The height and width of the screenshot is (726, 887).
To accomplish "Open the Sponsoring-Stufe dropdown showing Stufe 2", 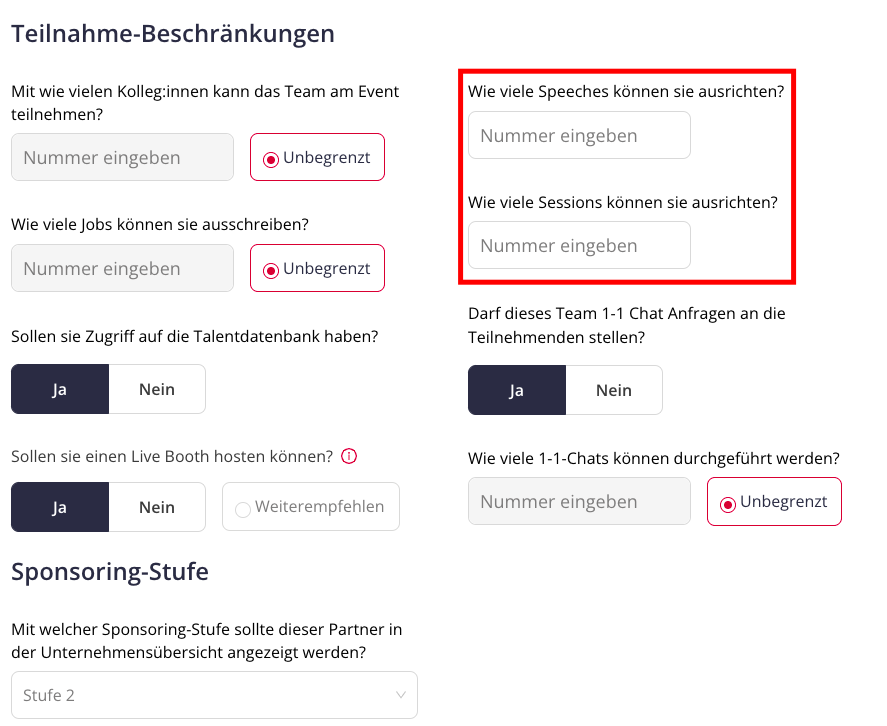I will [x=214, y=695].
